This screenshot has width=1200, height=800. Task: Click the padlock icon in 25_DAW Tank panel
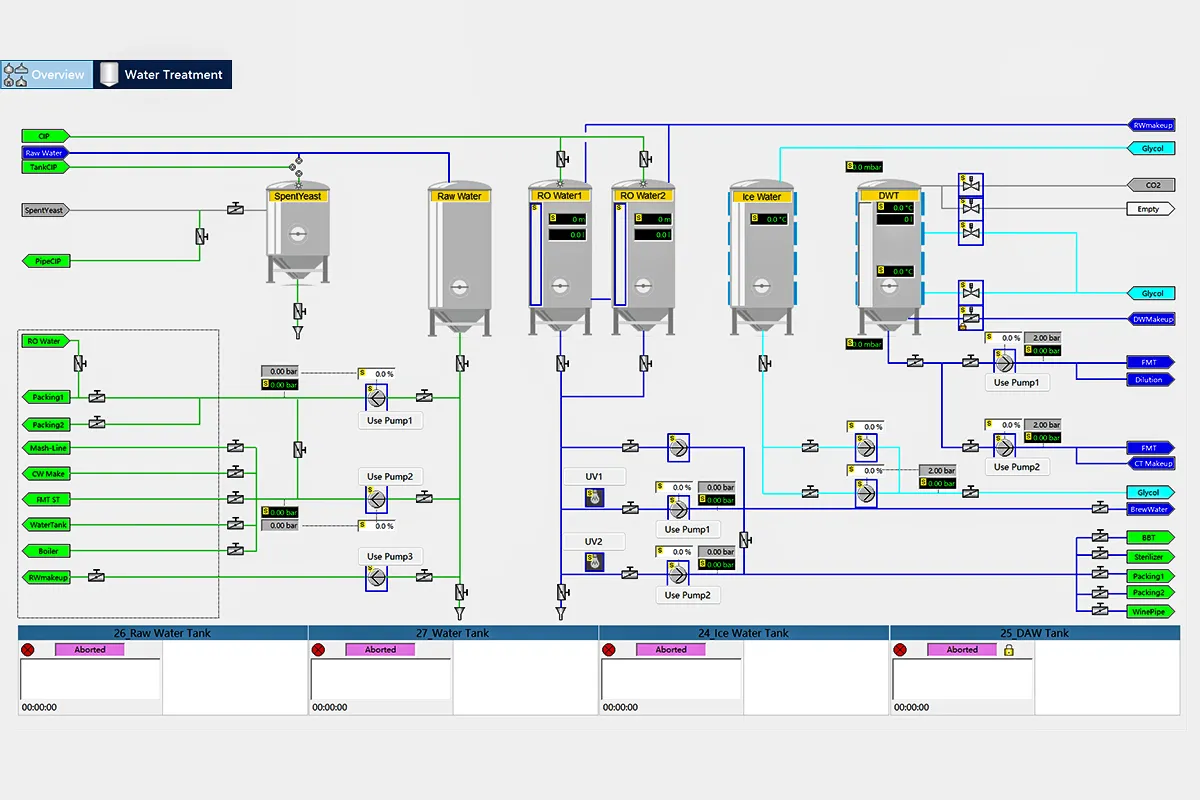pos(1009,650)
